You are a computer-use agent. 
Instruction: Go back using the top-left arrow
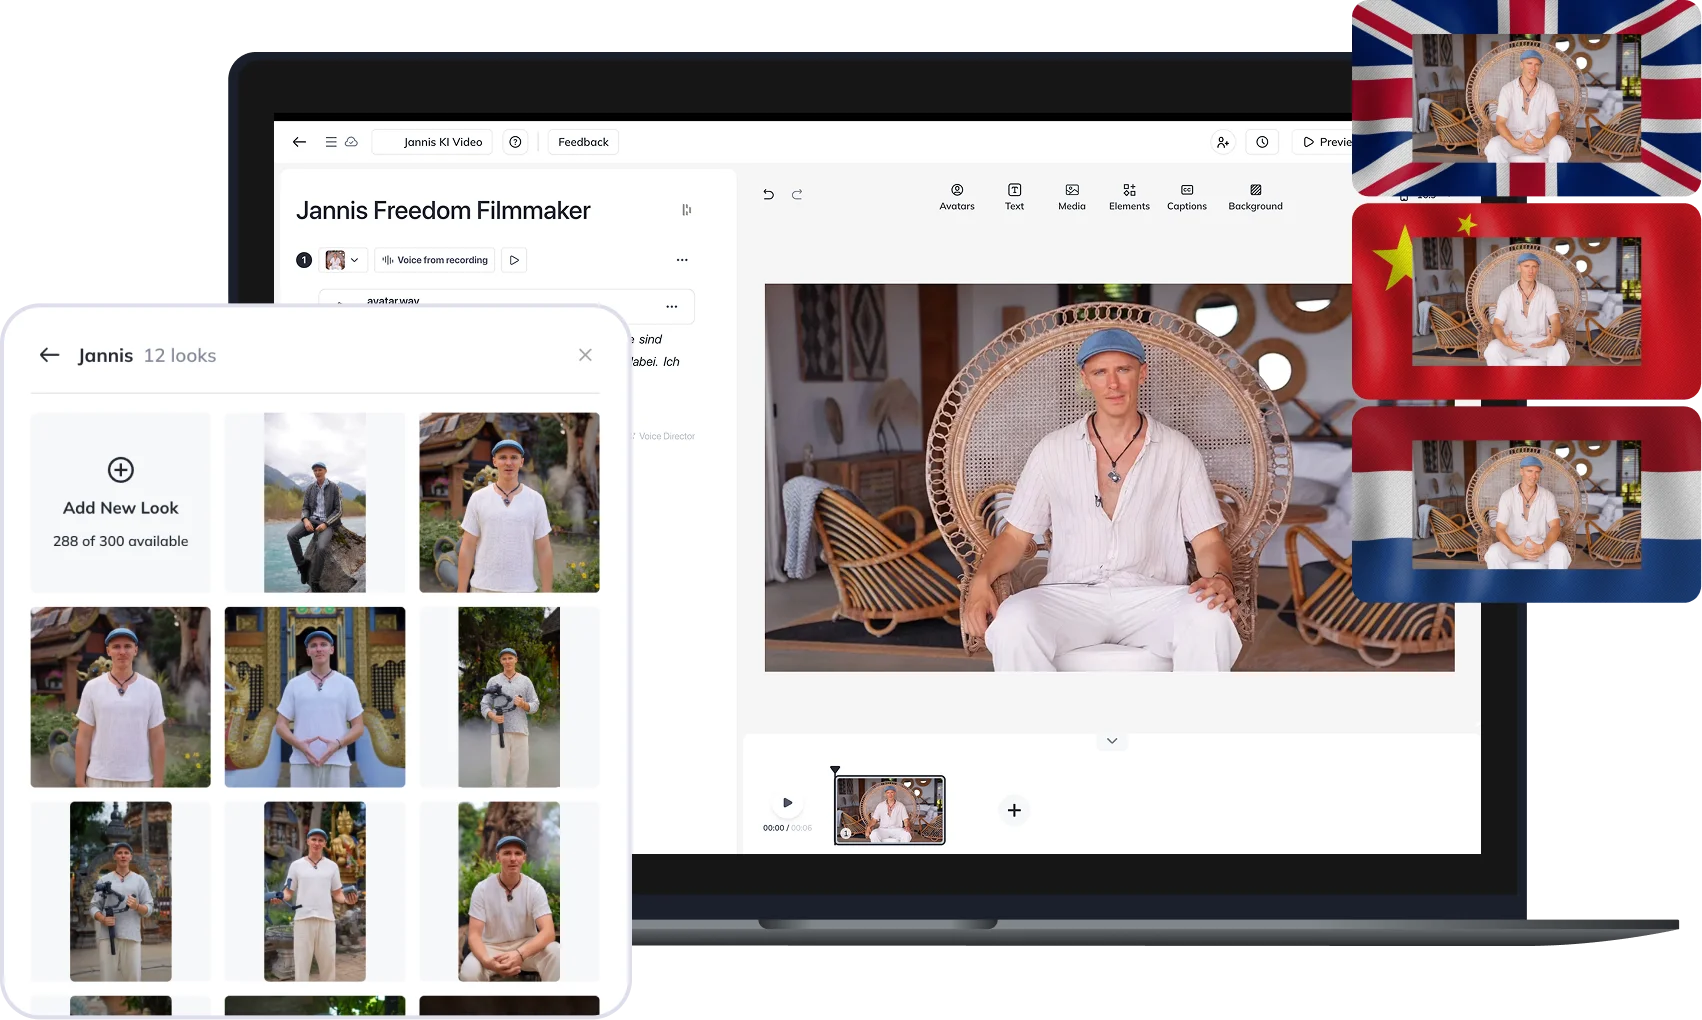[x=299, y=142]
